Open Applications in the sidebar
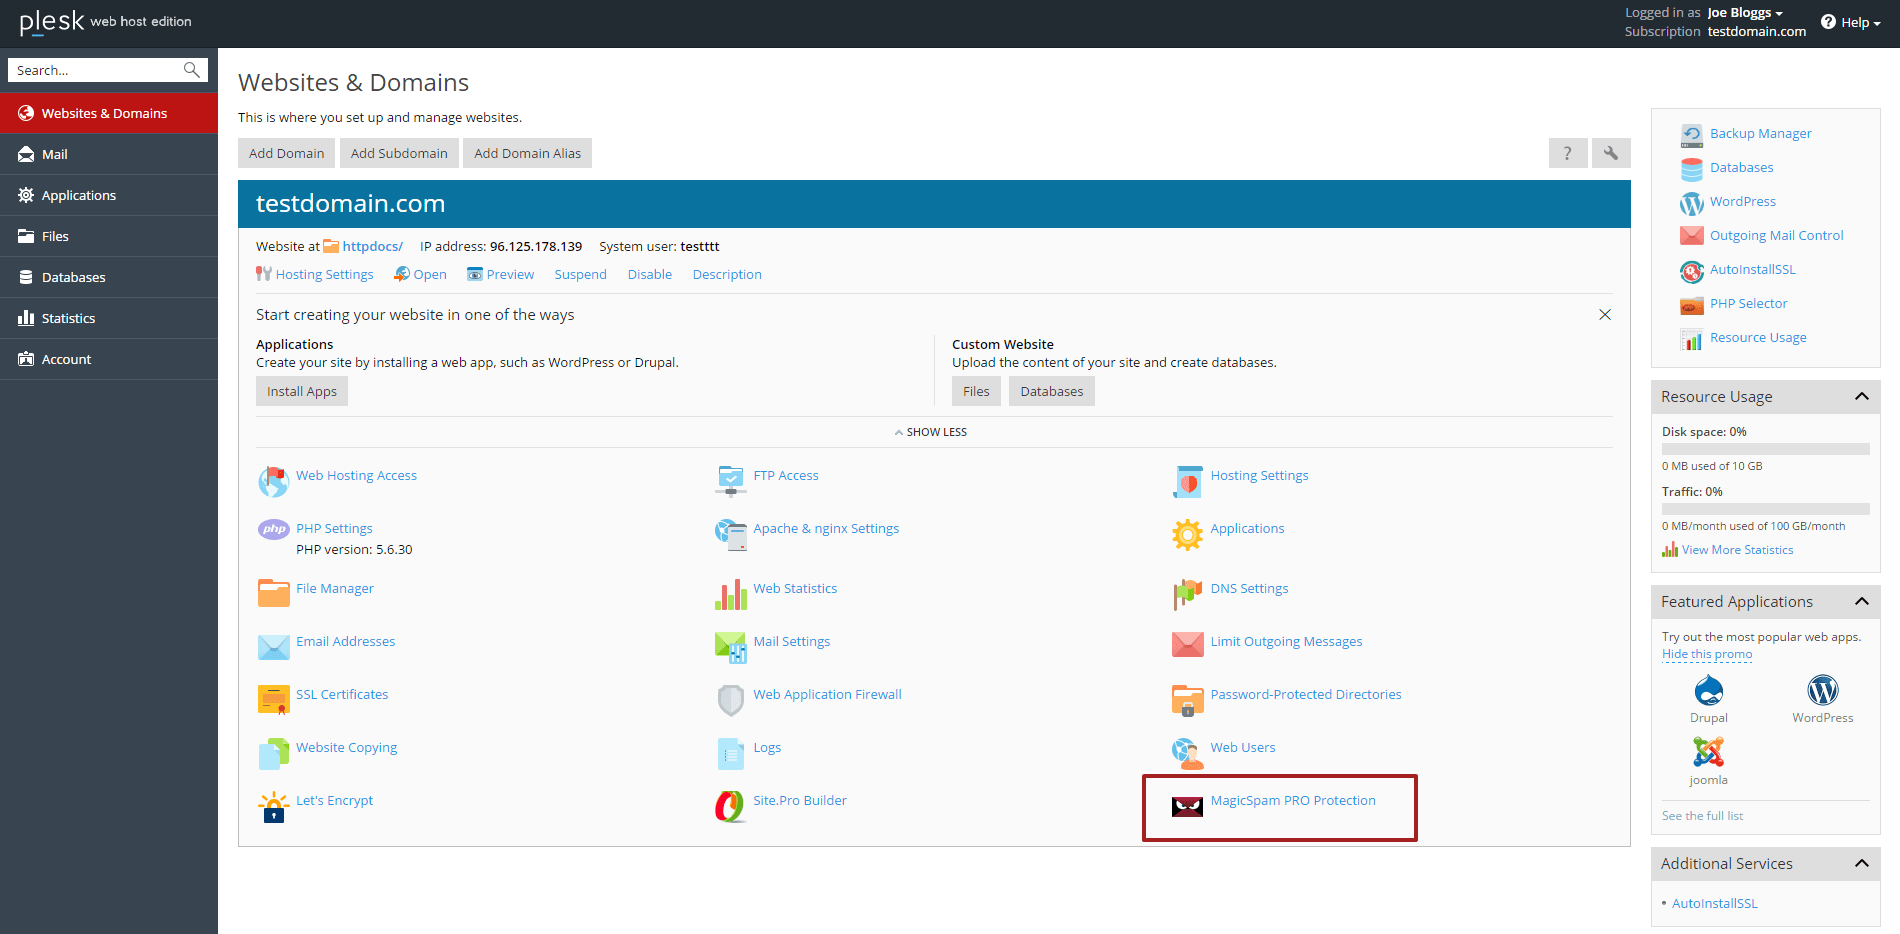 point(109,195)
